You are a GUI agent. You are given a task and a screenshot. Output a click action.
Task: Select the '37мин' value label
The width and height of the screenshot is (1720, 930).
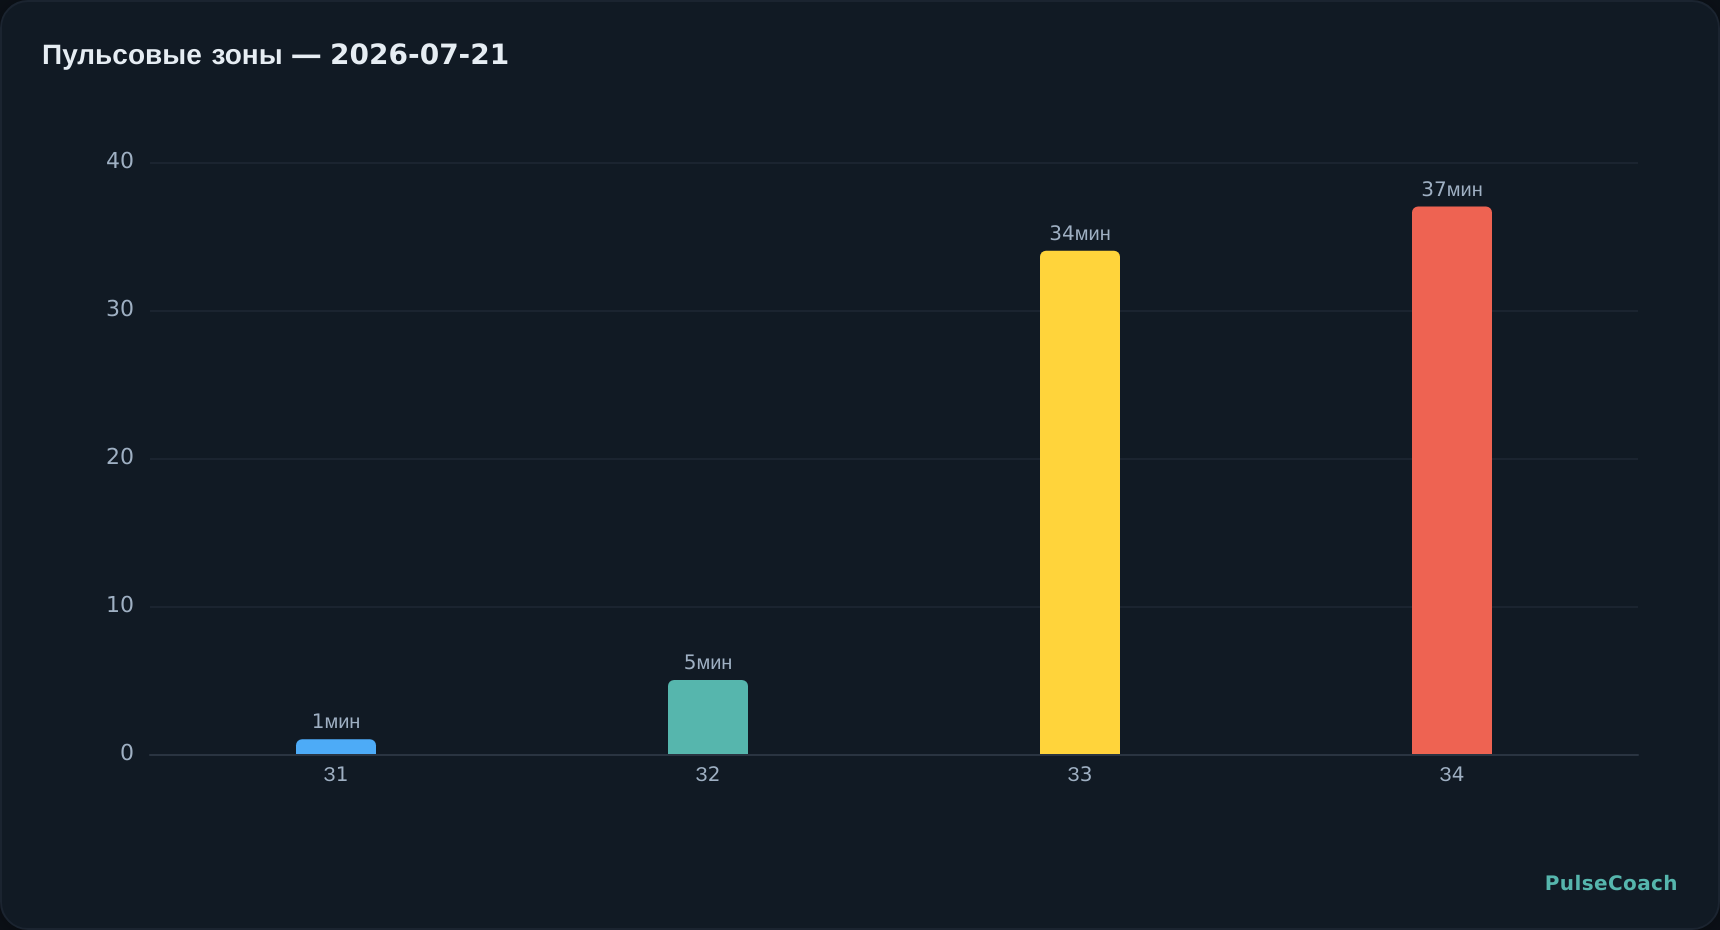point(1452,189)
